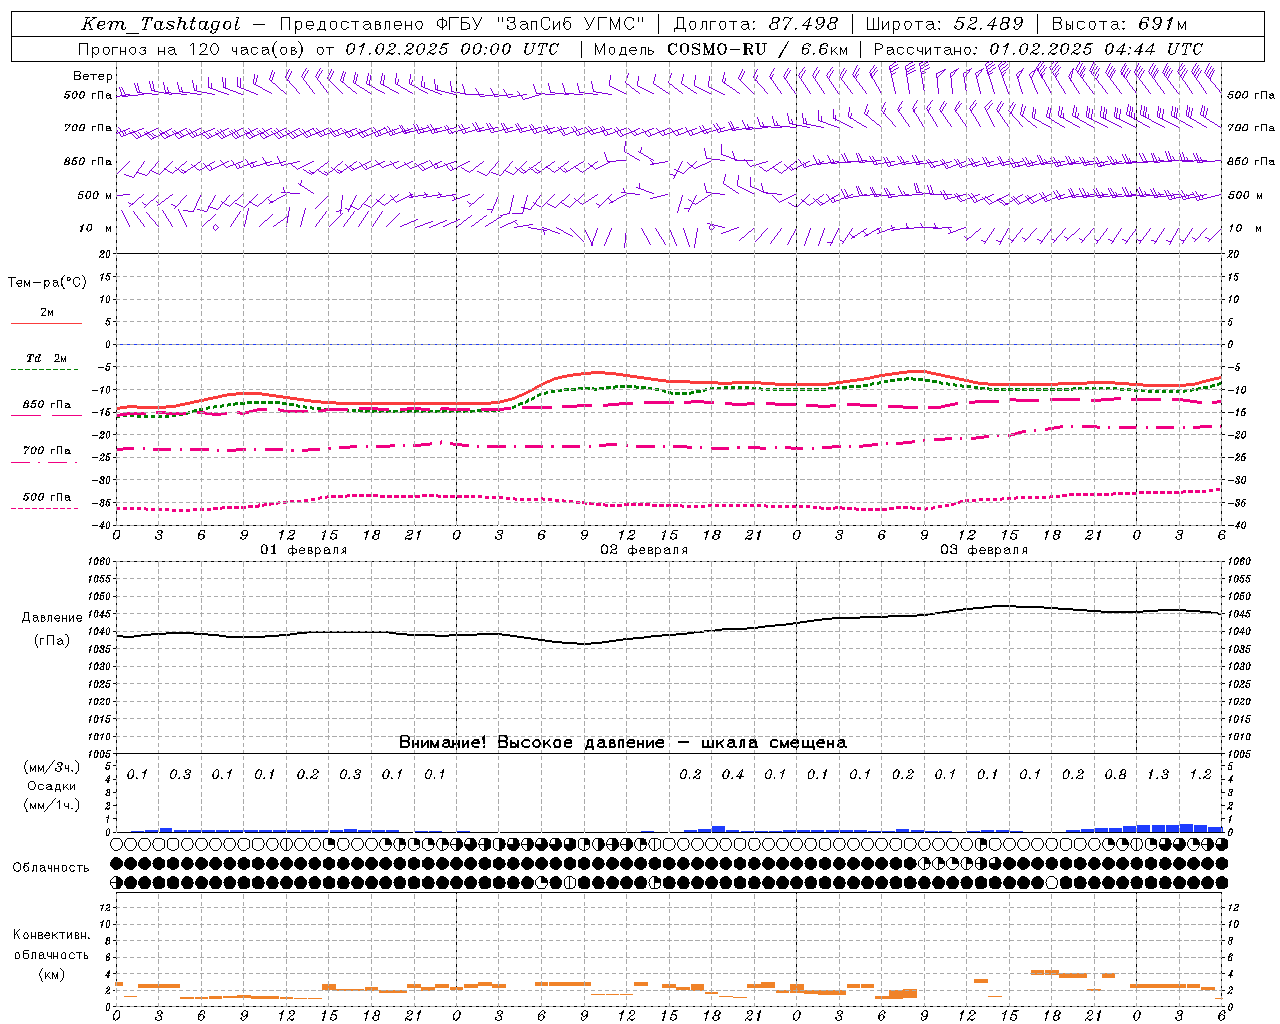The height and width of the screenshot is (1024, 1280).
Task: Click the 0.8 precipitation value
Action: pyautogui.click(x=1115, y=775)
